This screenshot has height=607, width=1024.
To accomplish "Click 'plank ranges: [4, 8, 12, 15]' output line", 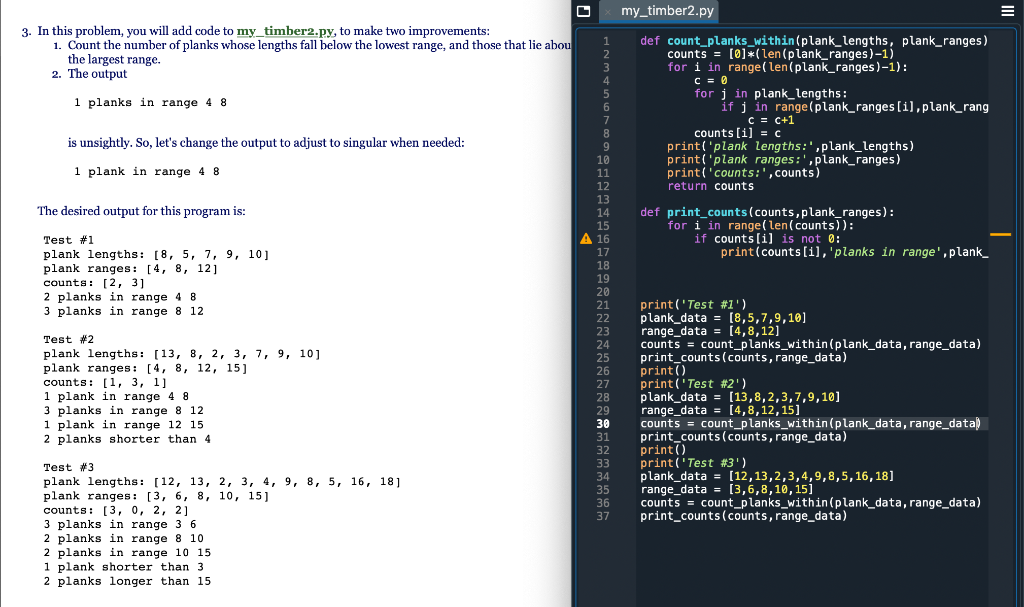I will point(145,368).
